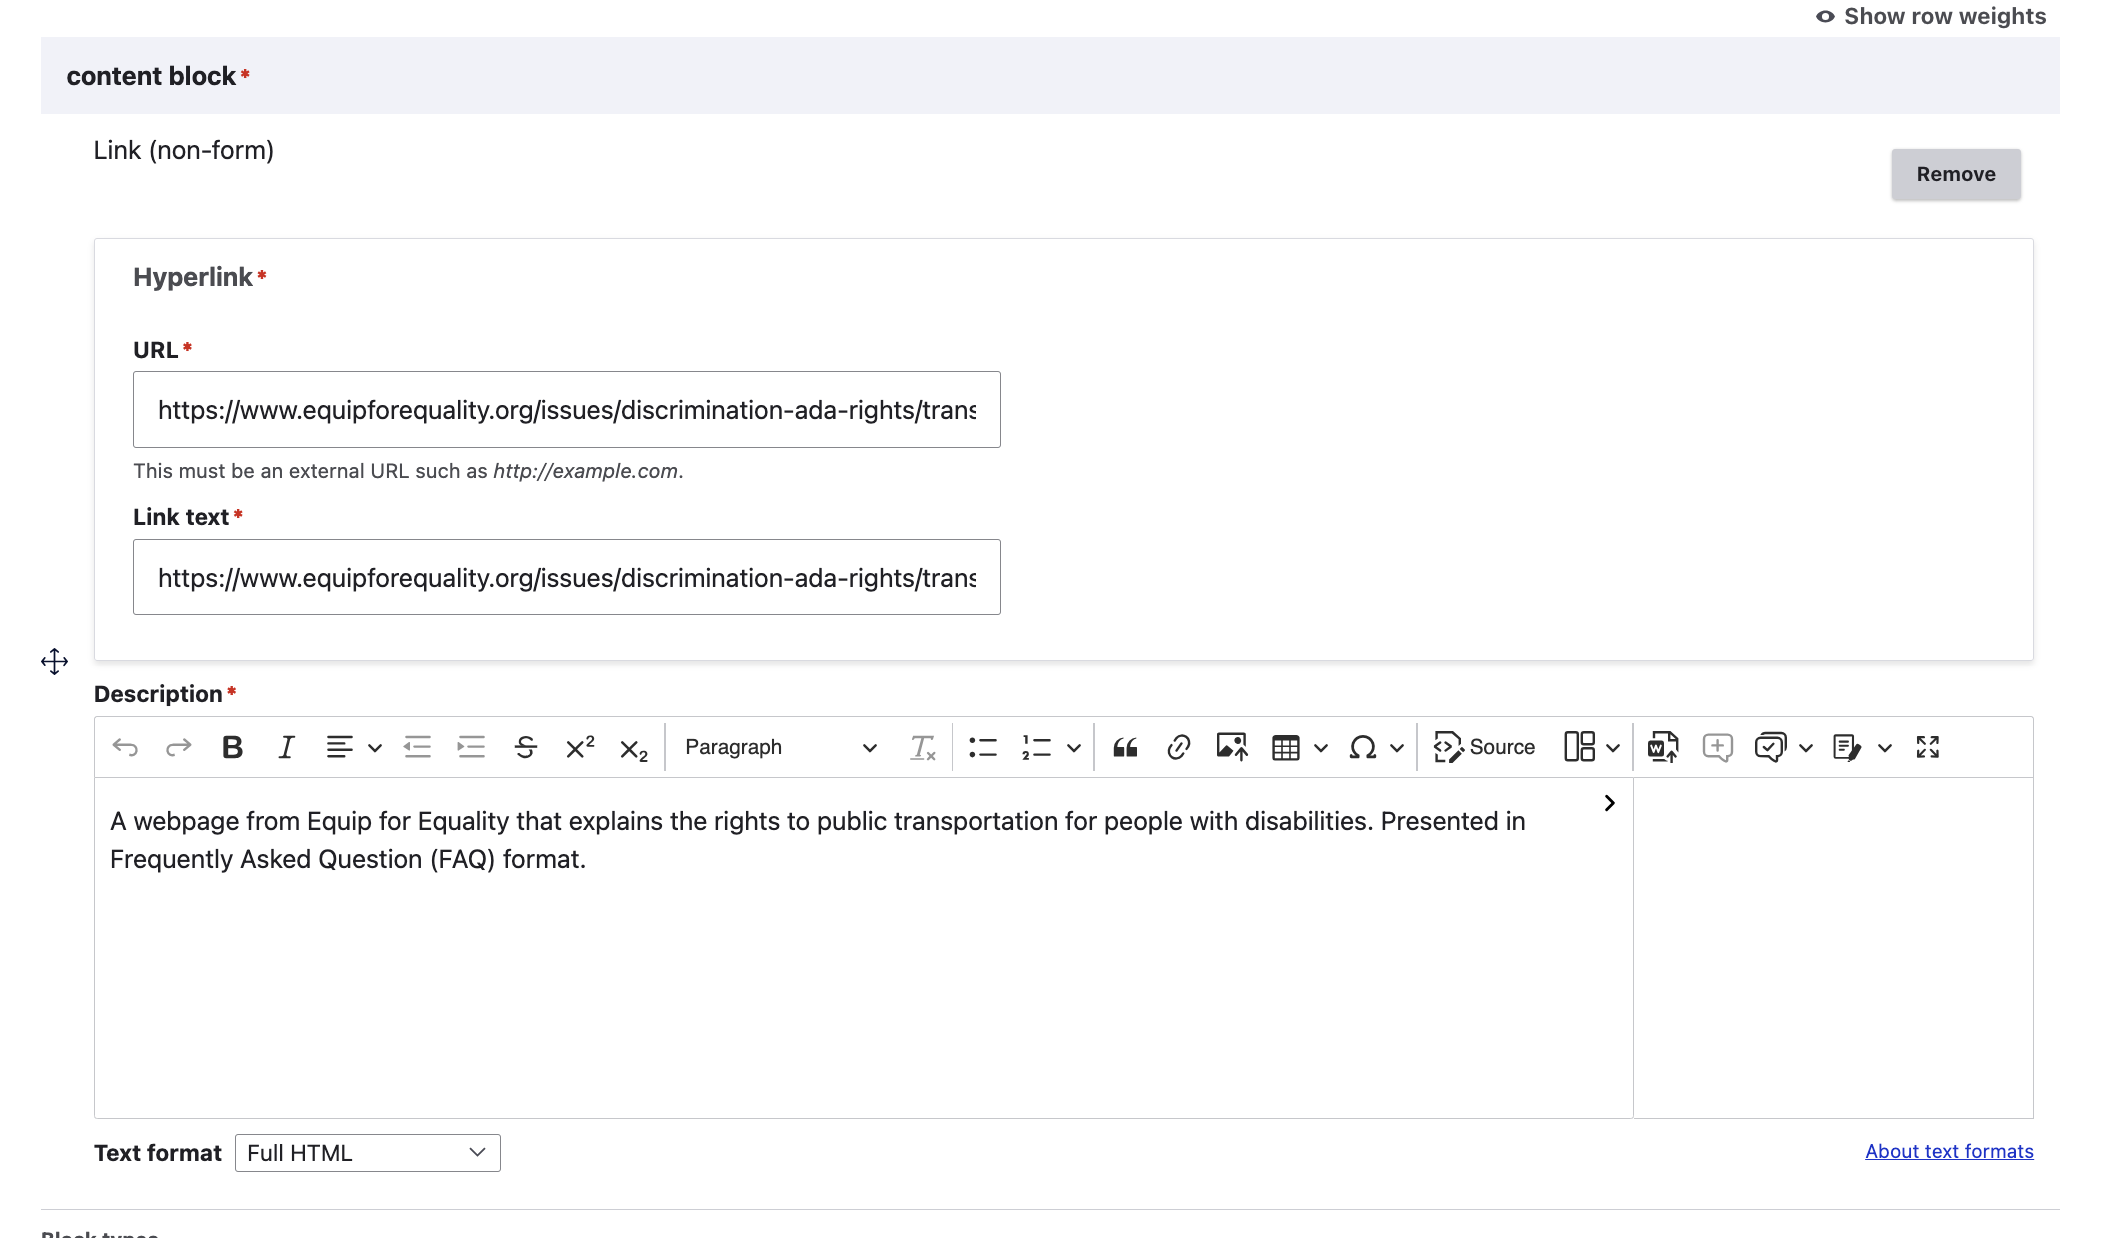Screen dimensions: 2120x1238
Task: Insert a special character (omega)
Action: click(x=1363, y=747)
